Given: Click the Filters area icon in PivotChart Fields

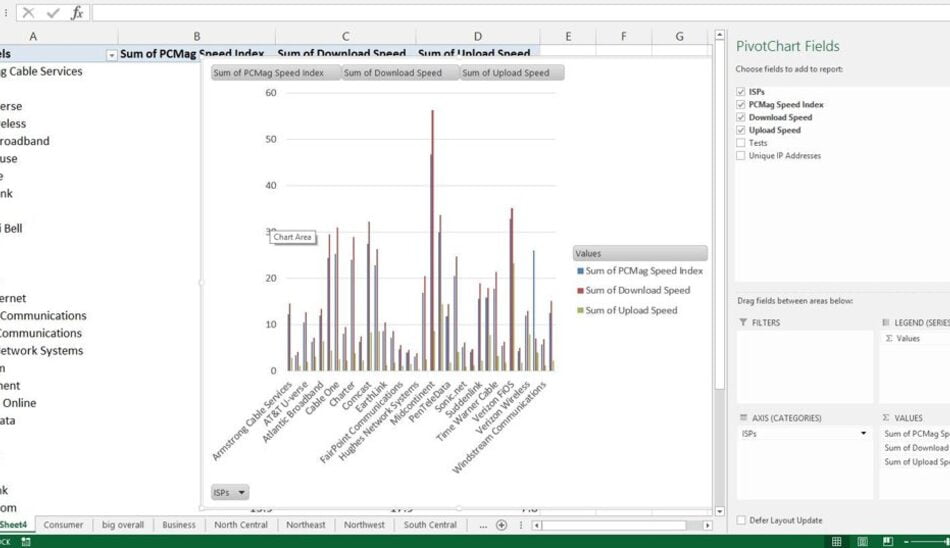Looking at the screenshot, I should click(743, 322).
